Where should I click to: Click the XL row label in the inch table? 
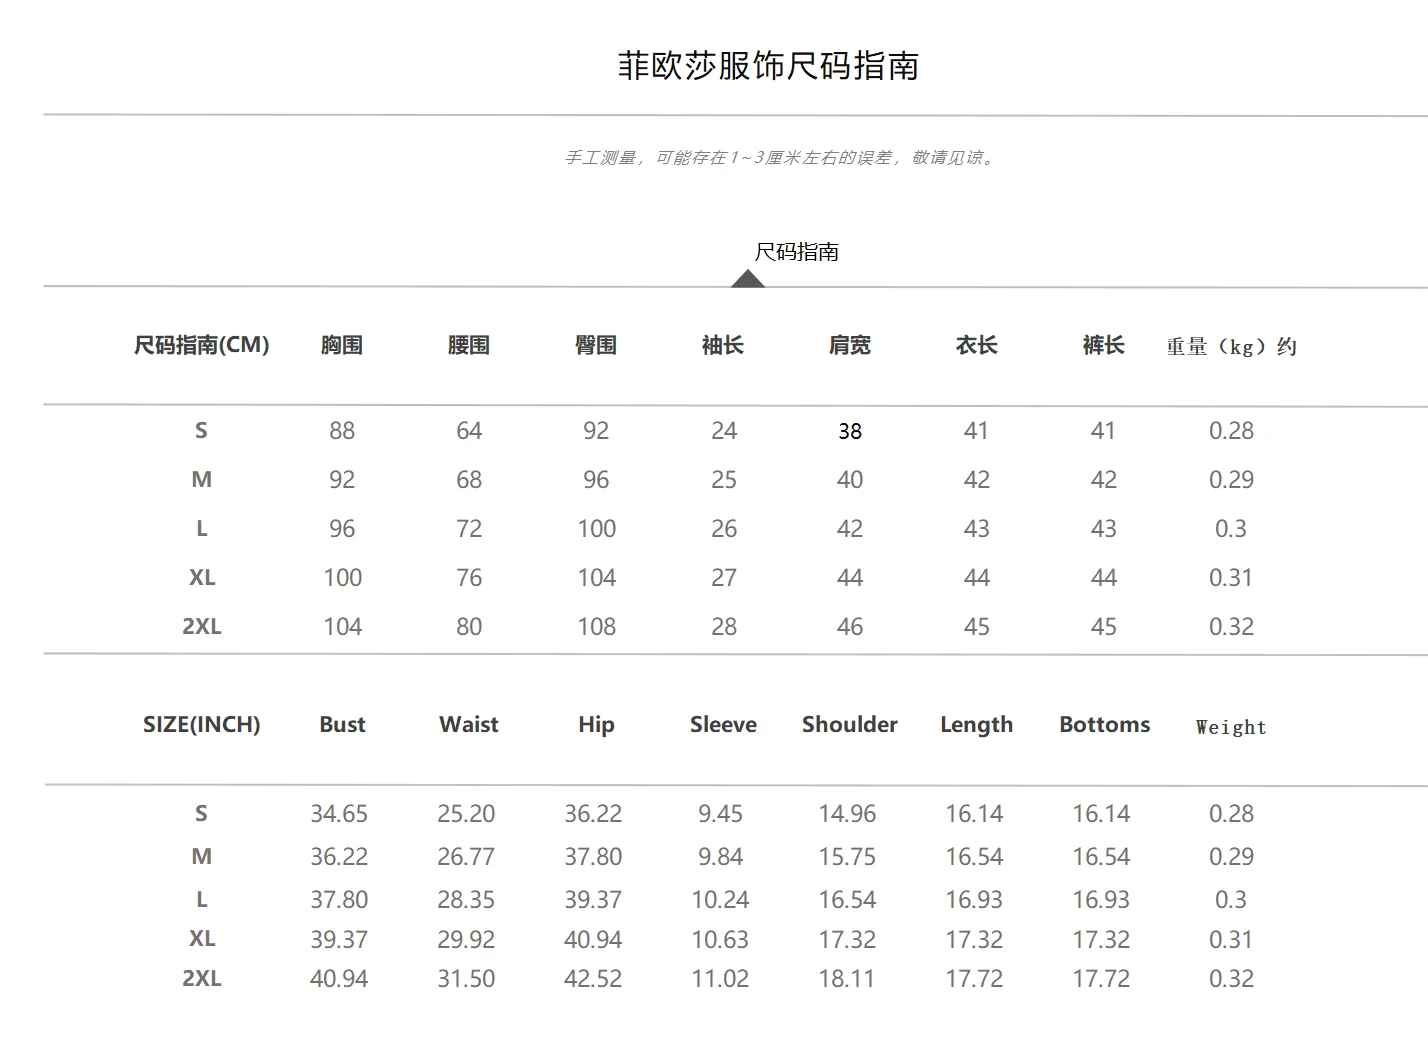pyautogui.click(x=202, y=939)
